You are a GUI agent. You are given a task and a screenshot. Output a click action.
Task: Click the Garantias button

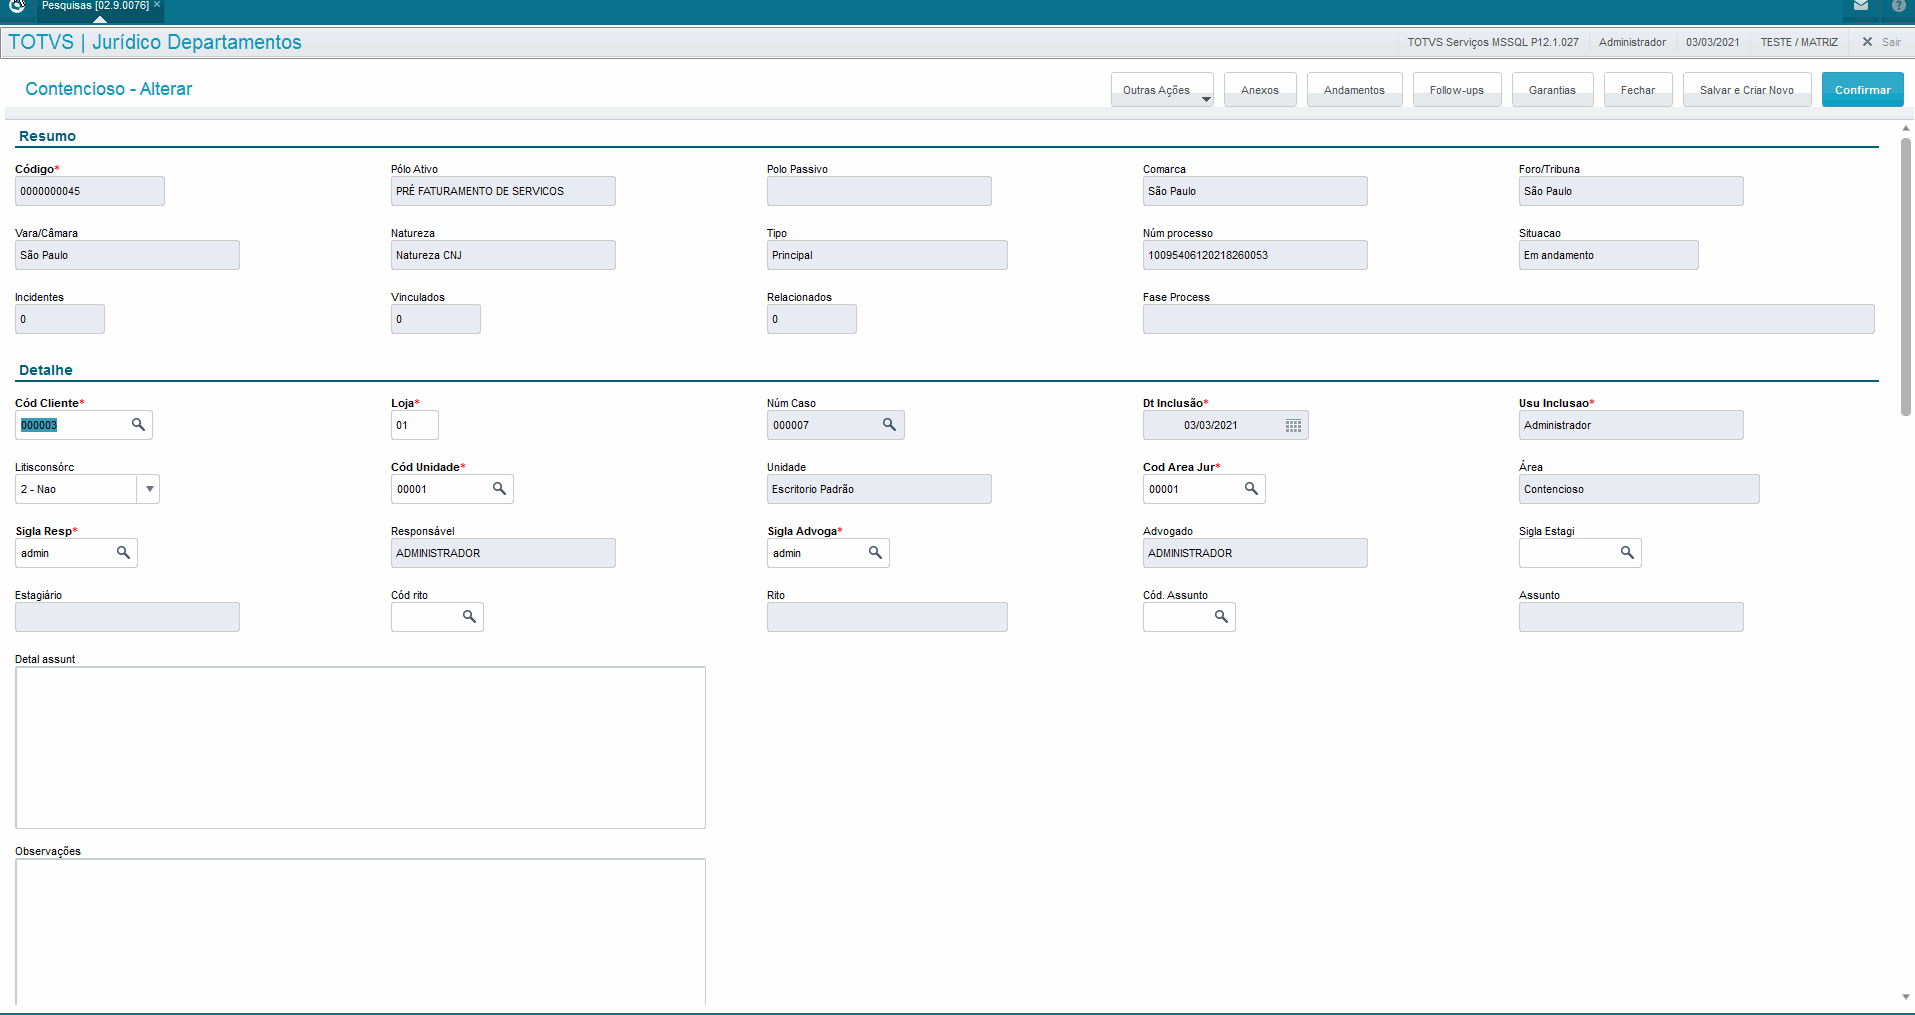[1552, 90]
